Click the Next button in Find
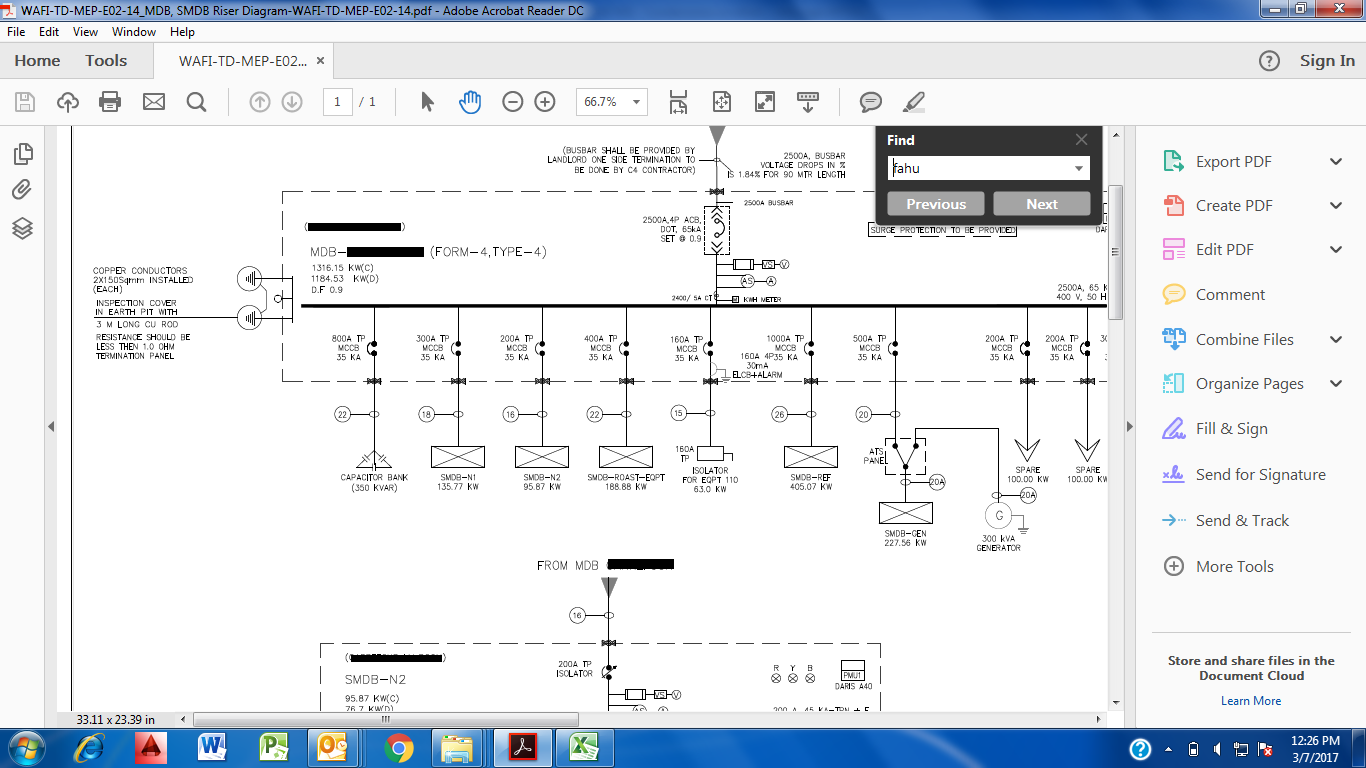Image resolution: width=1366 pixels, height=768 pixels. pos(1041,204)
